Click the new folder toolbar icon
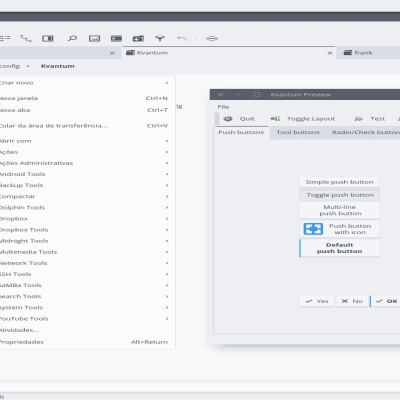 pyautogui.click(x=138, y=38)
